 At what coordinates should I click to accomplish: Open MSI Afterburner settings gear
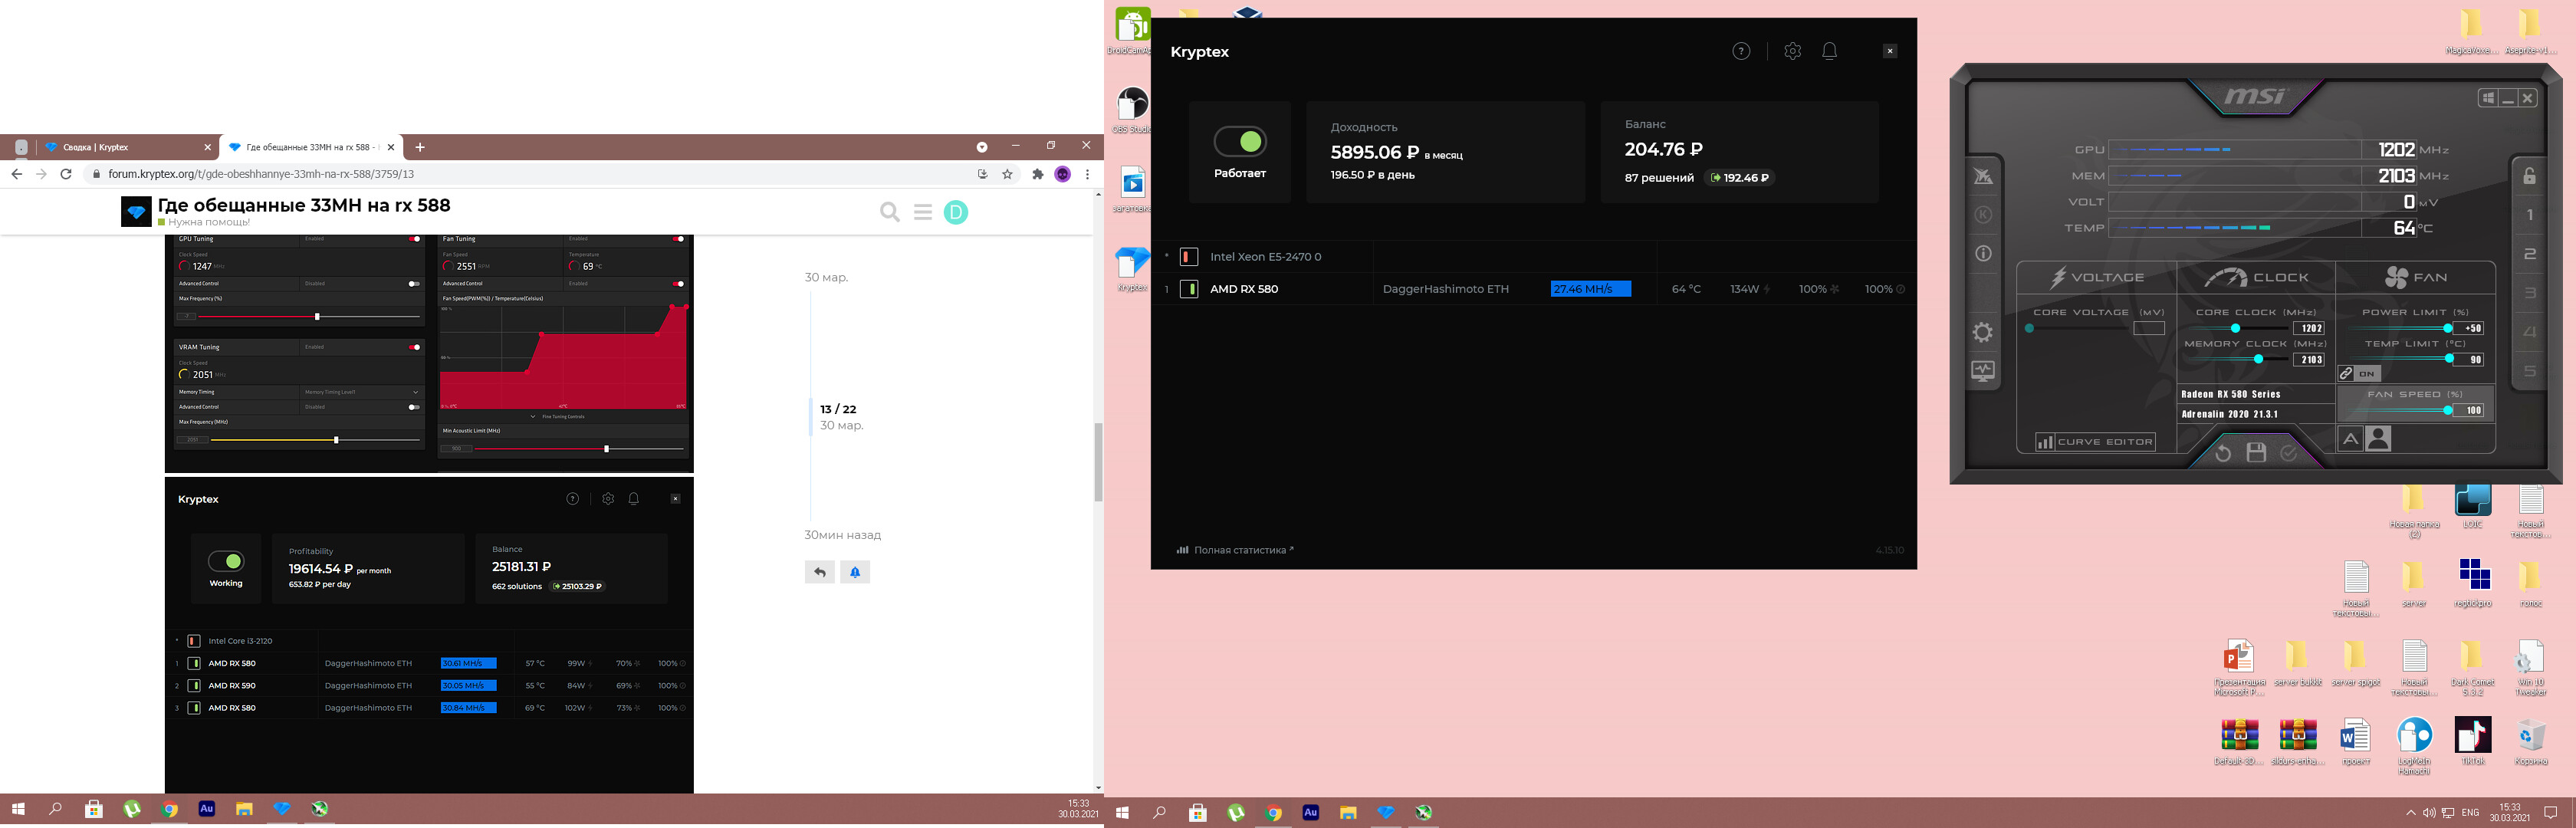tap(1983, 332)
